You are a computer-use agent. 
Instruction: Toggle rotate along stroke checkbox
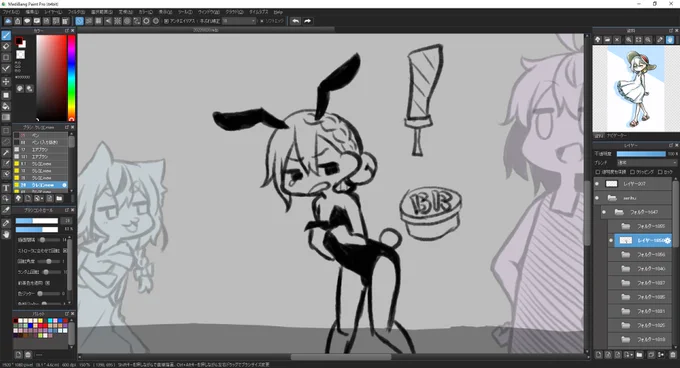[65, 251]
